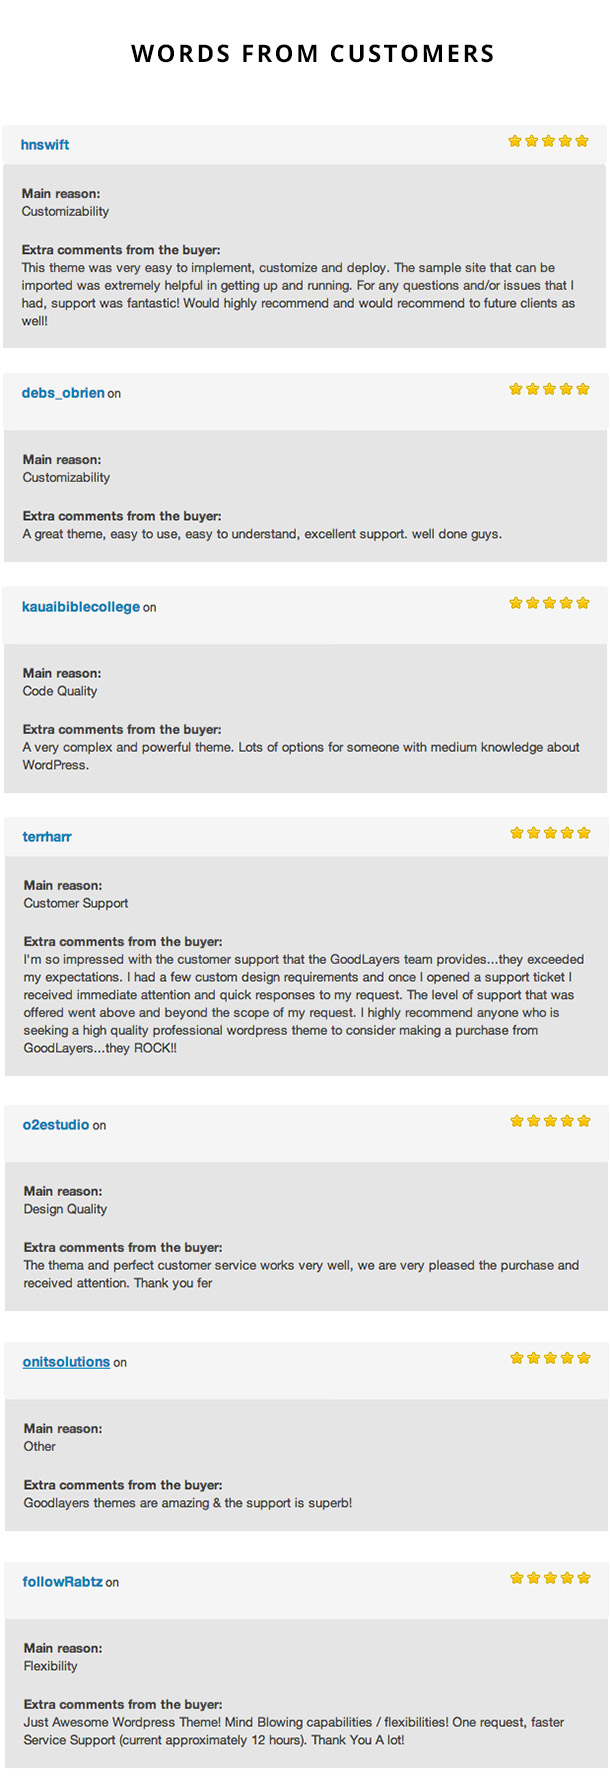Open terrharr user profile
This screenshot has width=610, height=1782.
click(x=47, y=837)
